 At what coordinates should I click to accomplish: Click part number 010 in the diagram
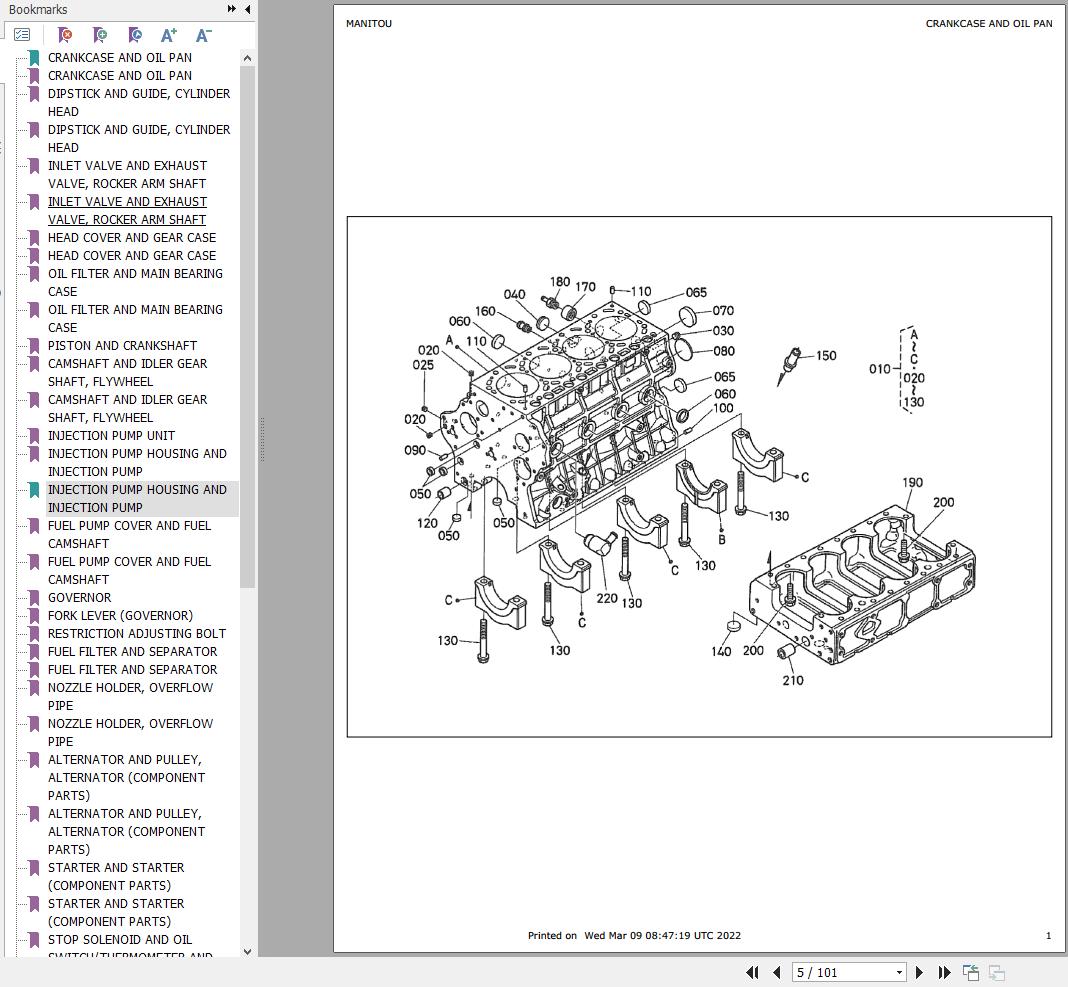coord(879,369)
